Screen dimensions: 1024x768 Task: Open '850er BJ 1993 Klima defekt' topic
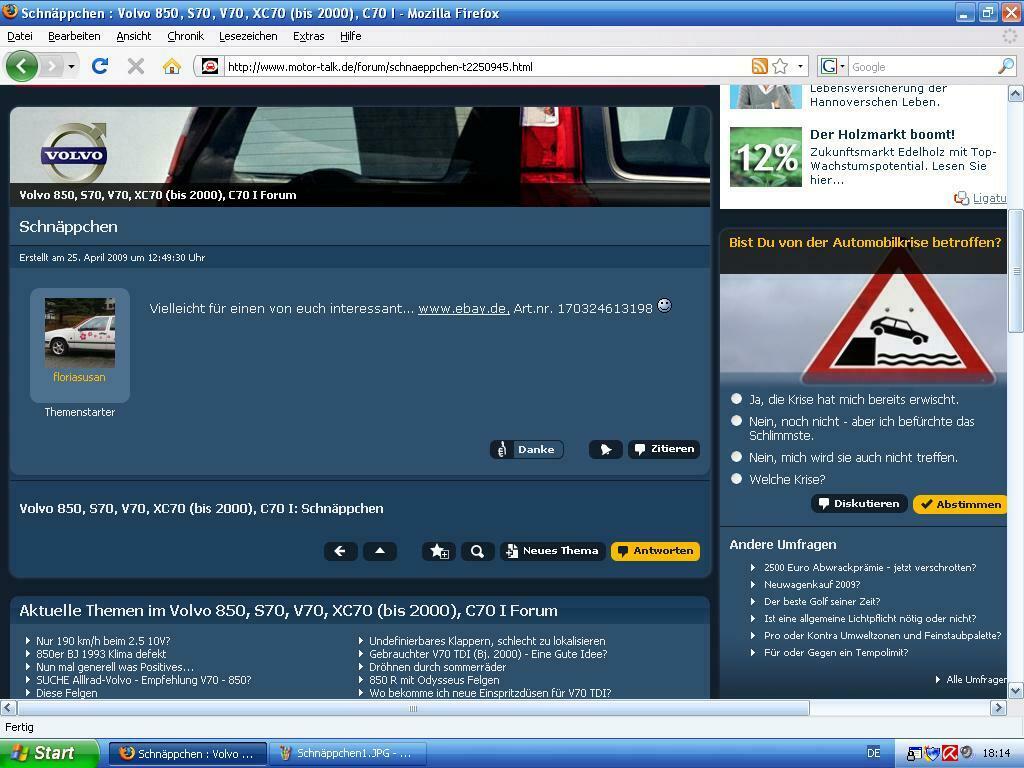click(101, 654)
